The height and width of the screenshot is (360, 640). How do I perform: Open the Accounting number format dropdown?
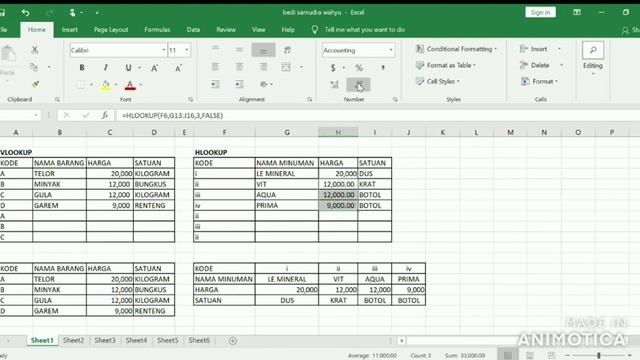click(391, 50)
